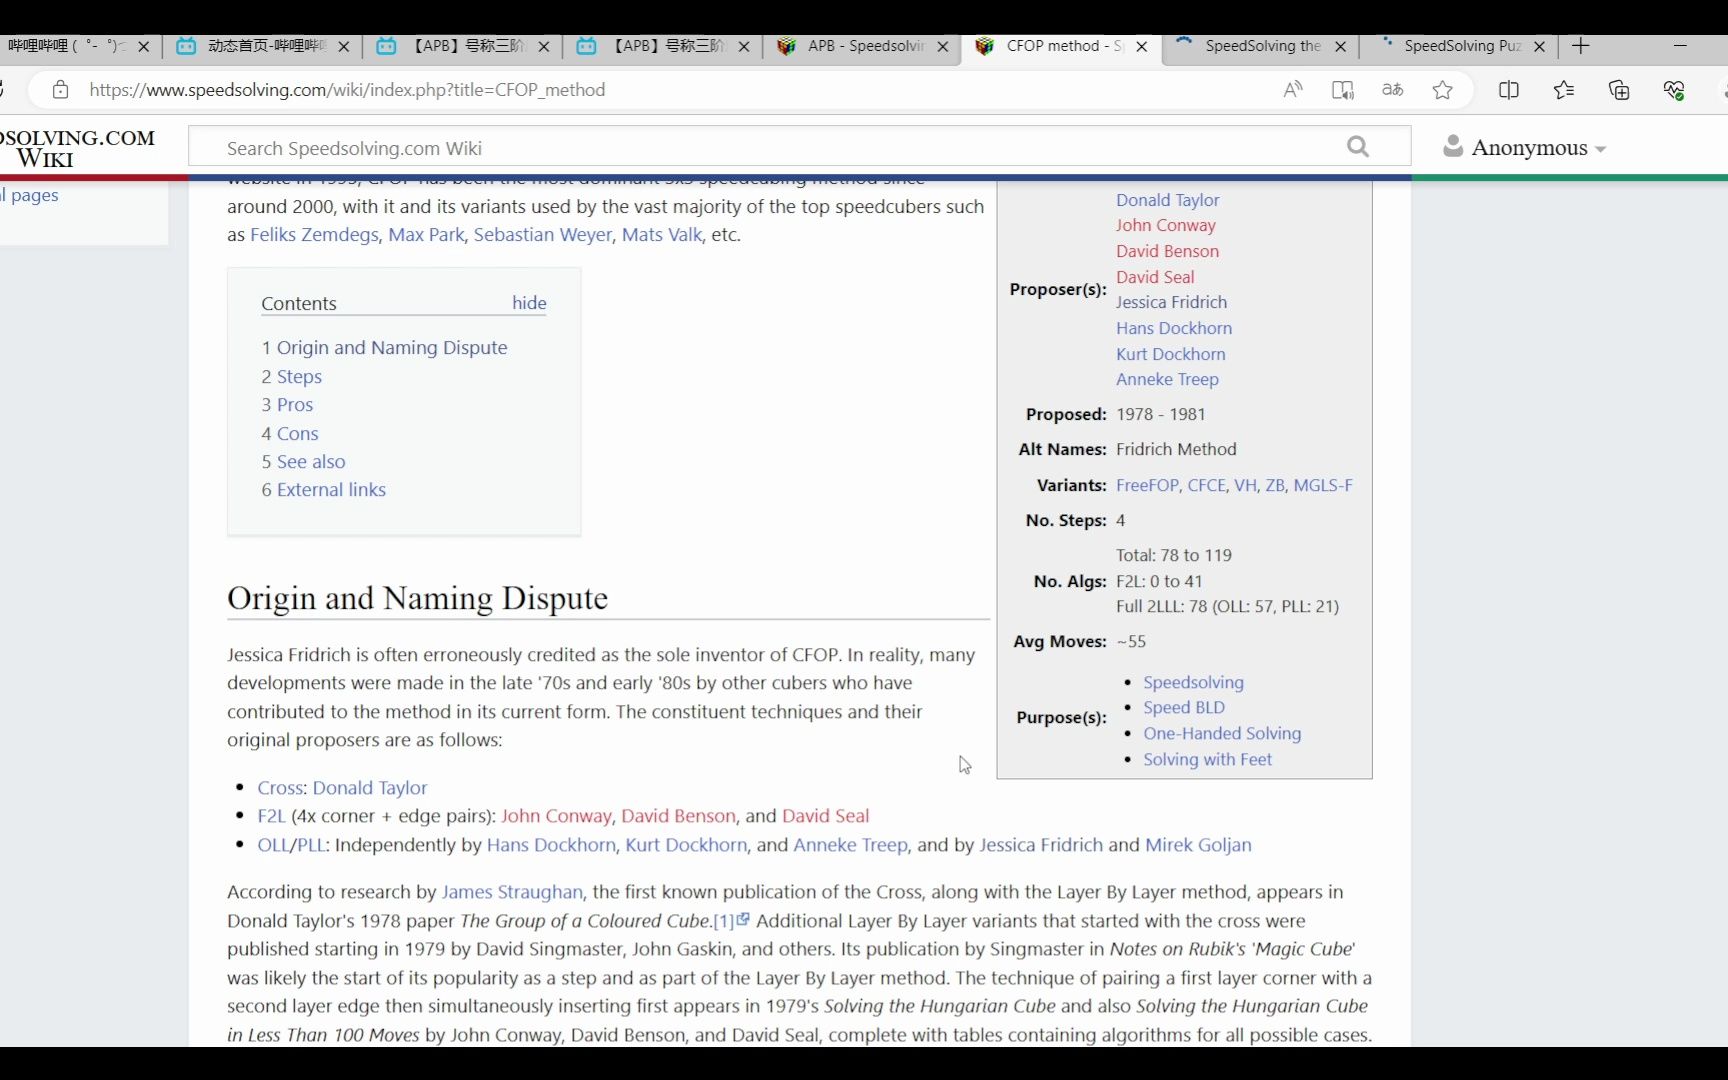The height and width of the screenshot is (1080, 1728).
Task: Close the APB - Speedsolving tab
Action: [x=942, y=46]
